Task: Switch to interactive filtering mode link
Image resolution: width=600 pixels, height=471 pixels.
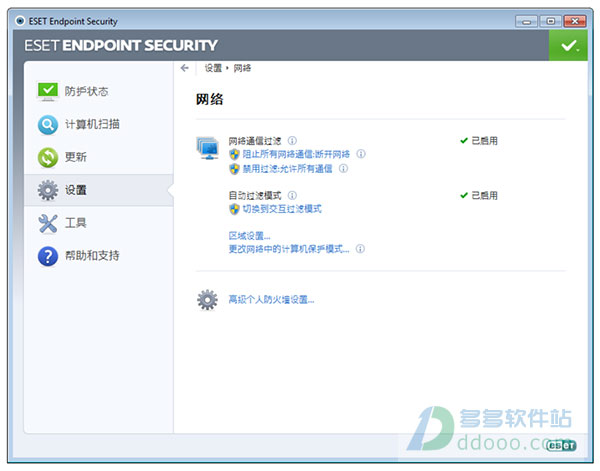Action: 282,209
